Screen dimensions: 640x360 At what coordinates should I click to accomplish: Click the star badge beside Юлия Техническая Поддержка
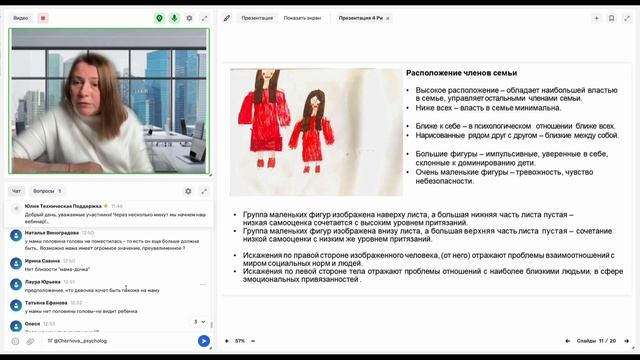pos(106,206)
